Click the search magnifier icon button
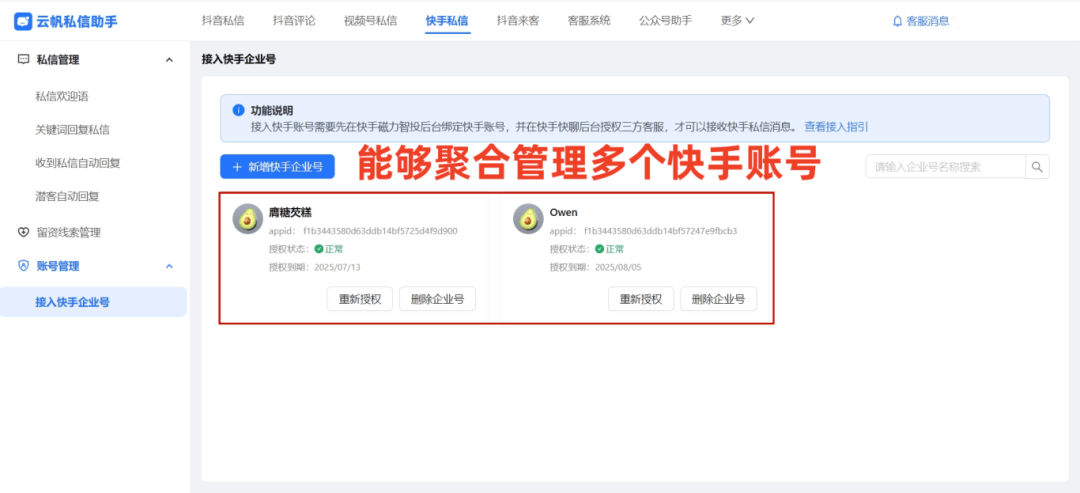 (1037, 167)
